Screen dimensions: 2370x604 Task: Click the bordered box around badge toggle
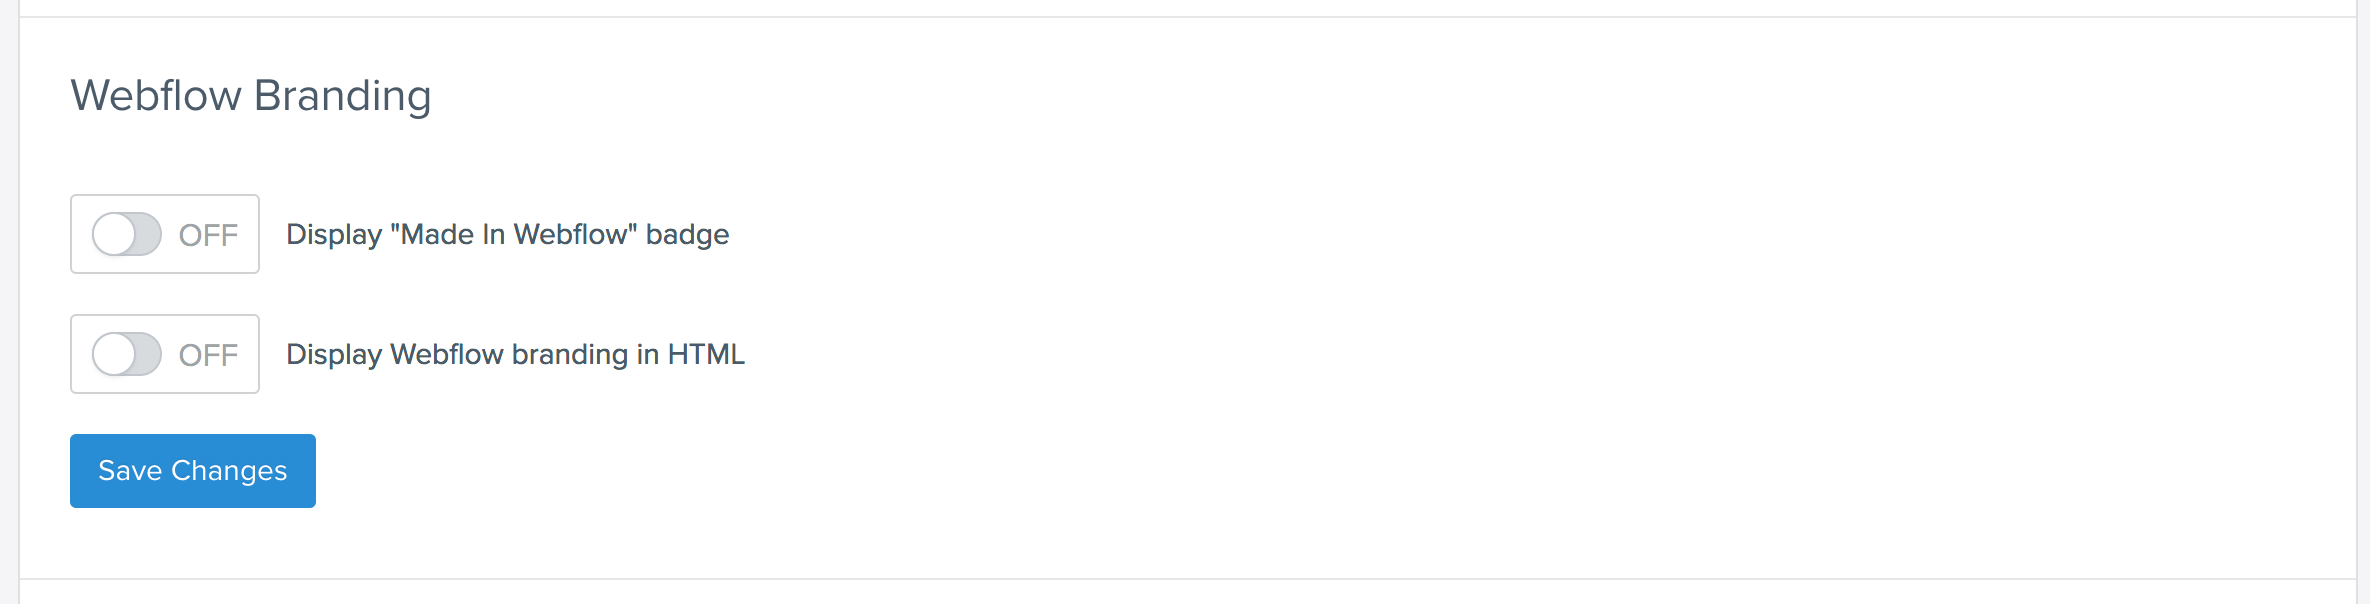pyautogui.click(x=165, y=234)
